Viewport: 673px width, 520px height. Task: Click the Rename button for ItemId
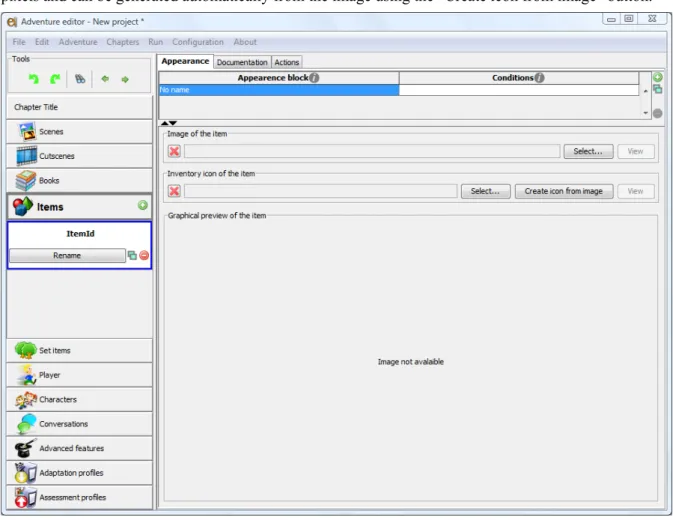click(67, 255)
